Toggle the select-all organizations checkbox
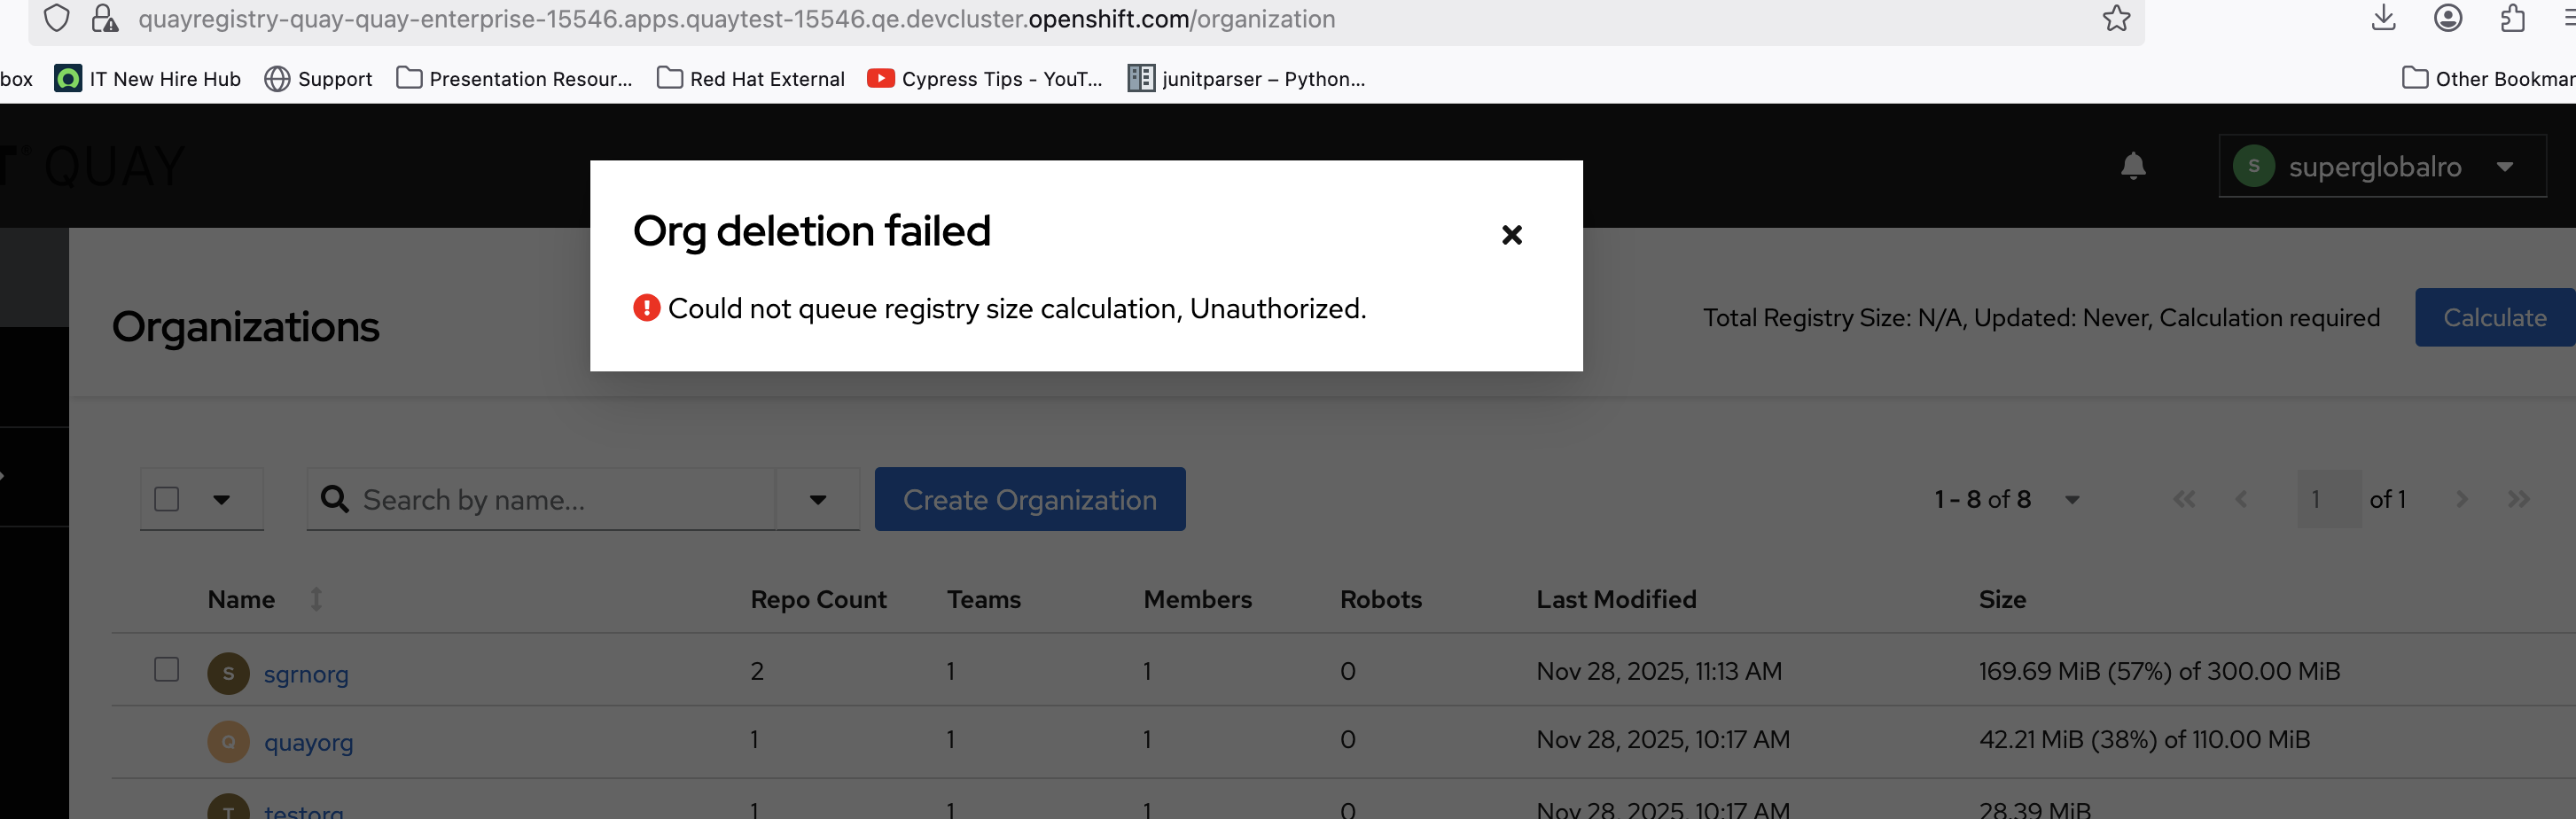Screen dimensions: 2576x819 click(167, 499)
